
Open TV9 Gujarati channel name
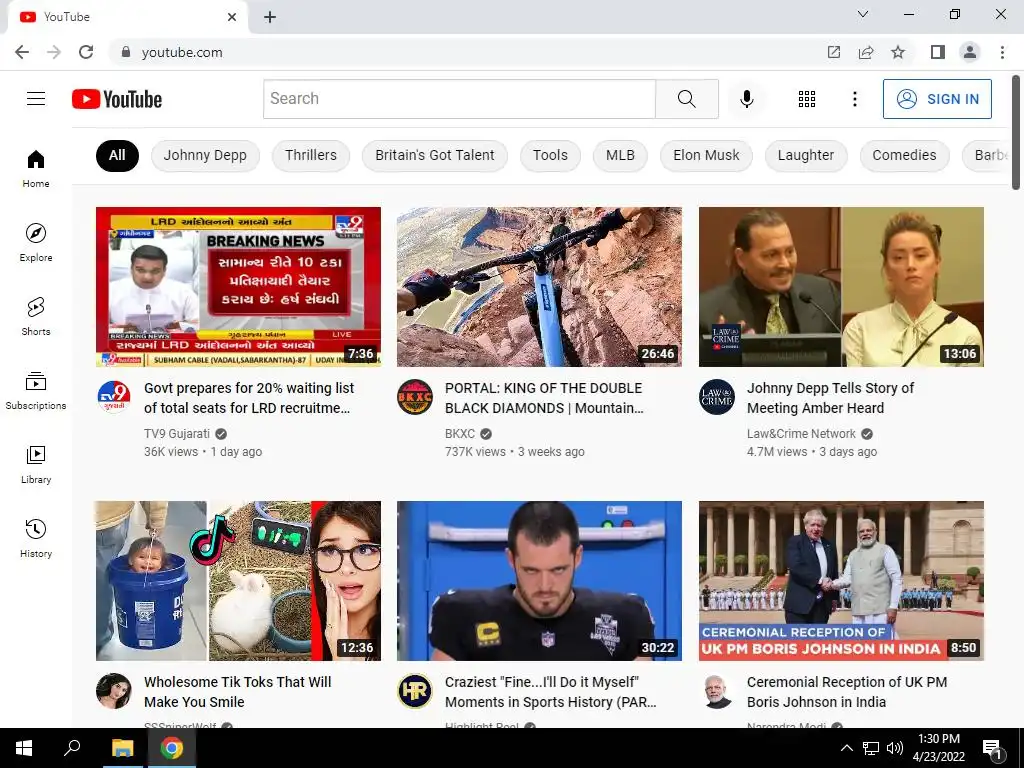(177, 434)
